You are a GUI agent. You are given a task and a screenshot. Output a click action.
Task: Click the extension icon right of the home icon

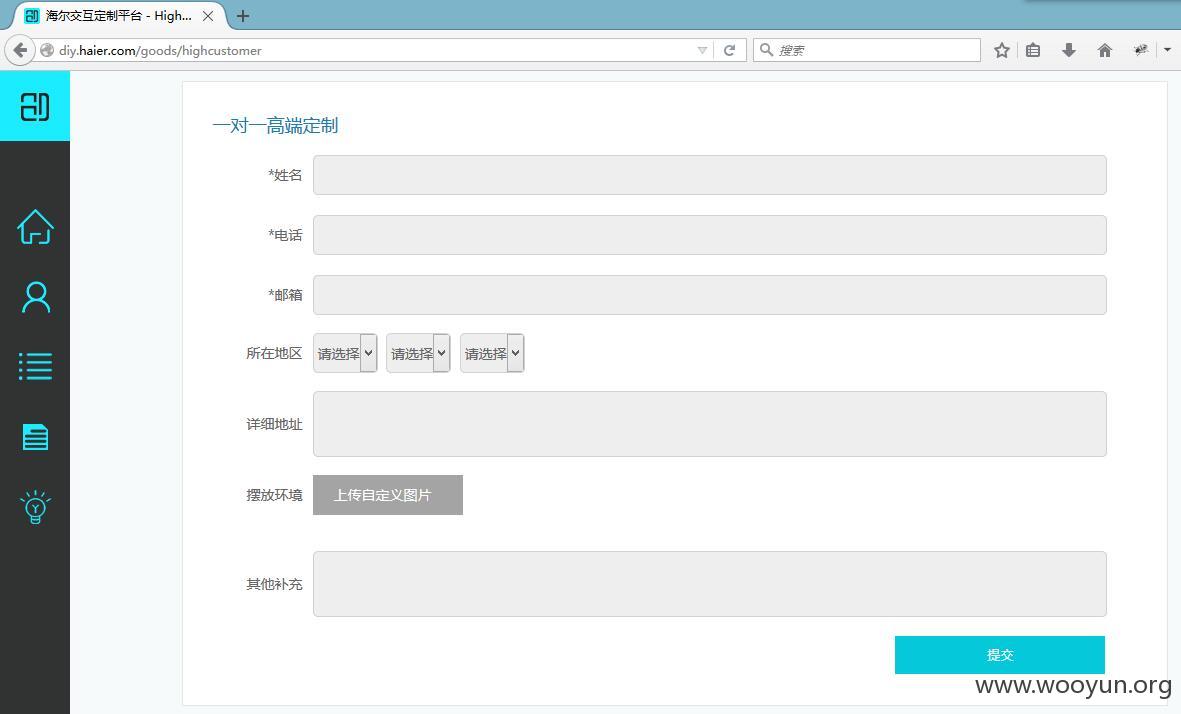pyautogui.click(x=1140, y=50)
